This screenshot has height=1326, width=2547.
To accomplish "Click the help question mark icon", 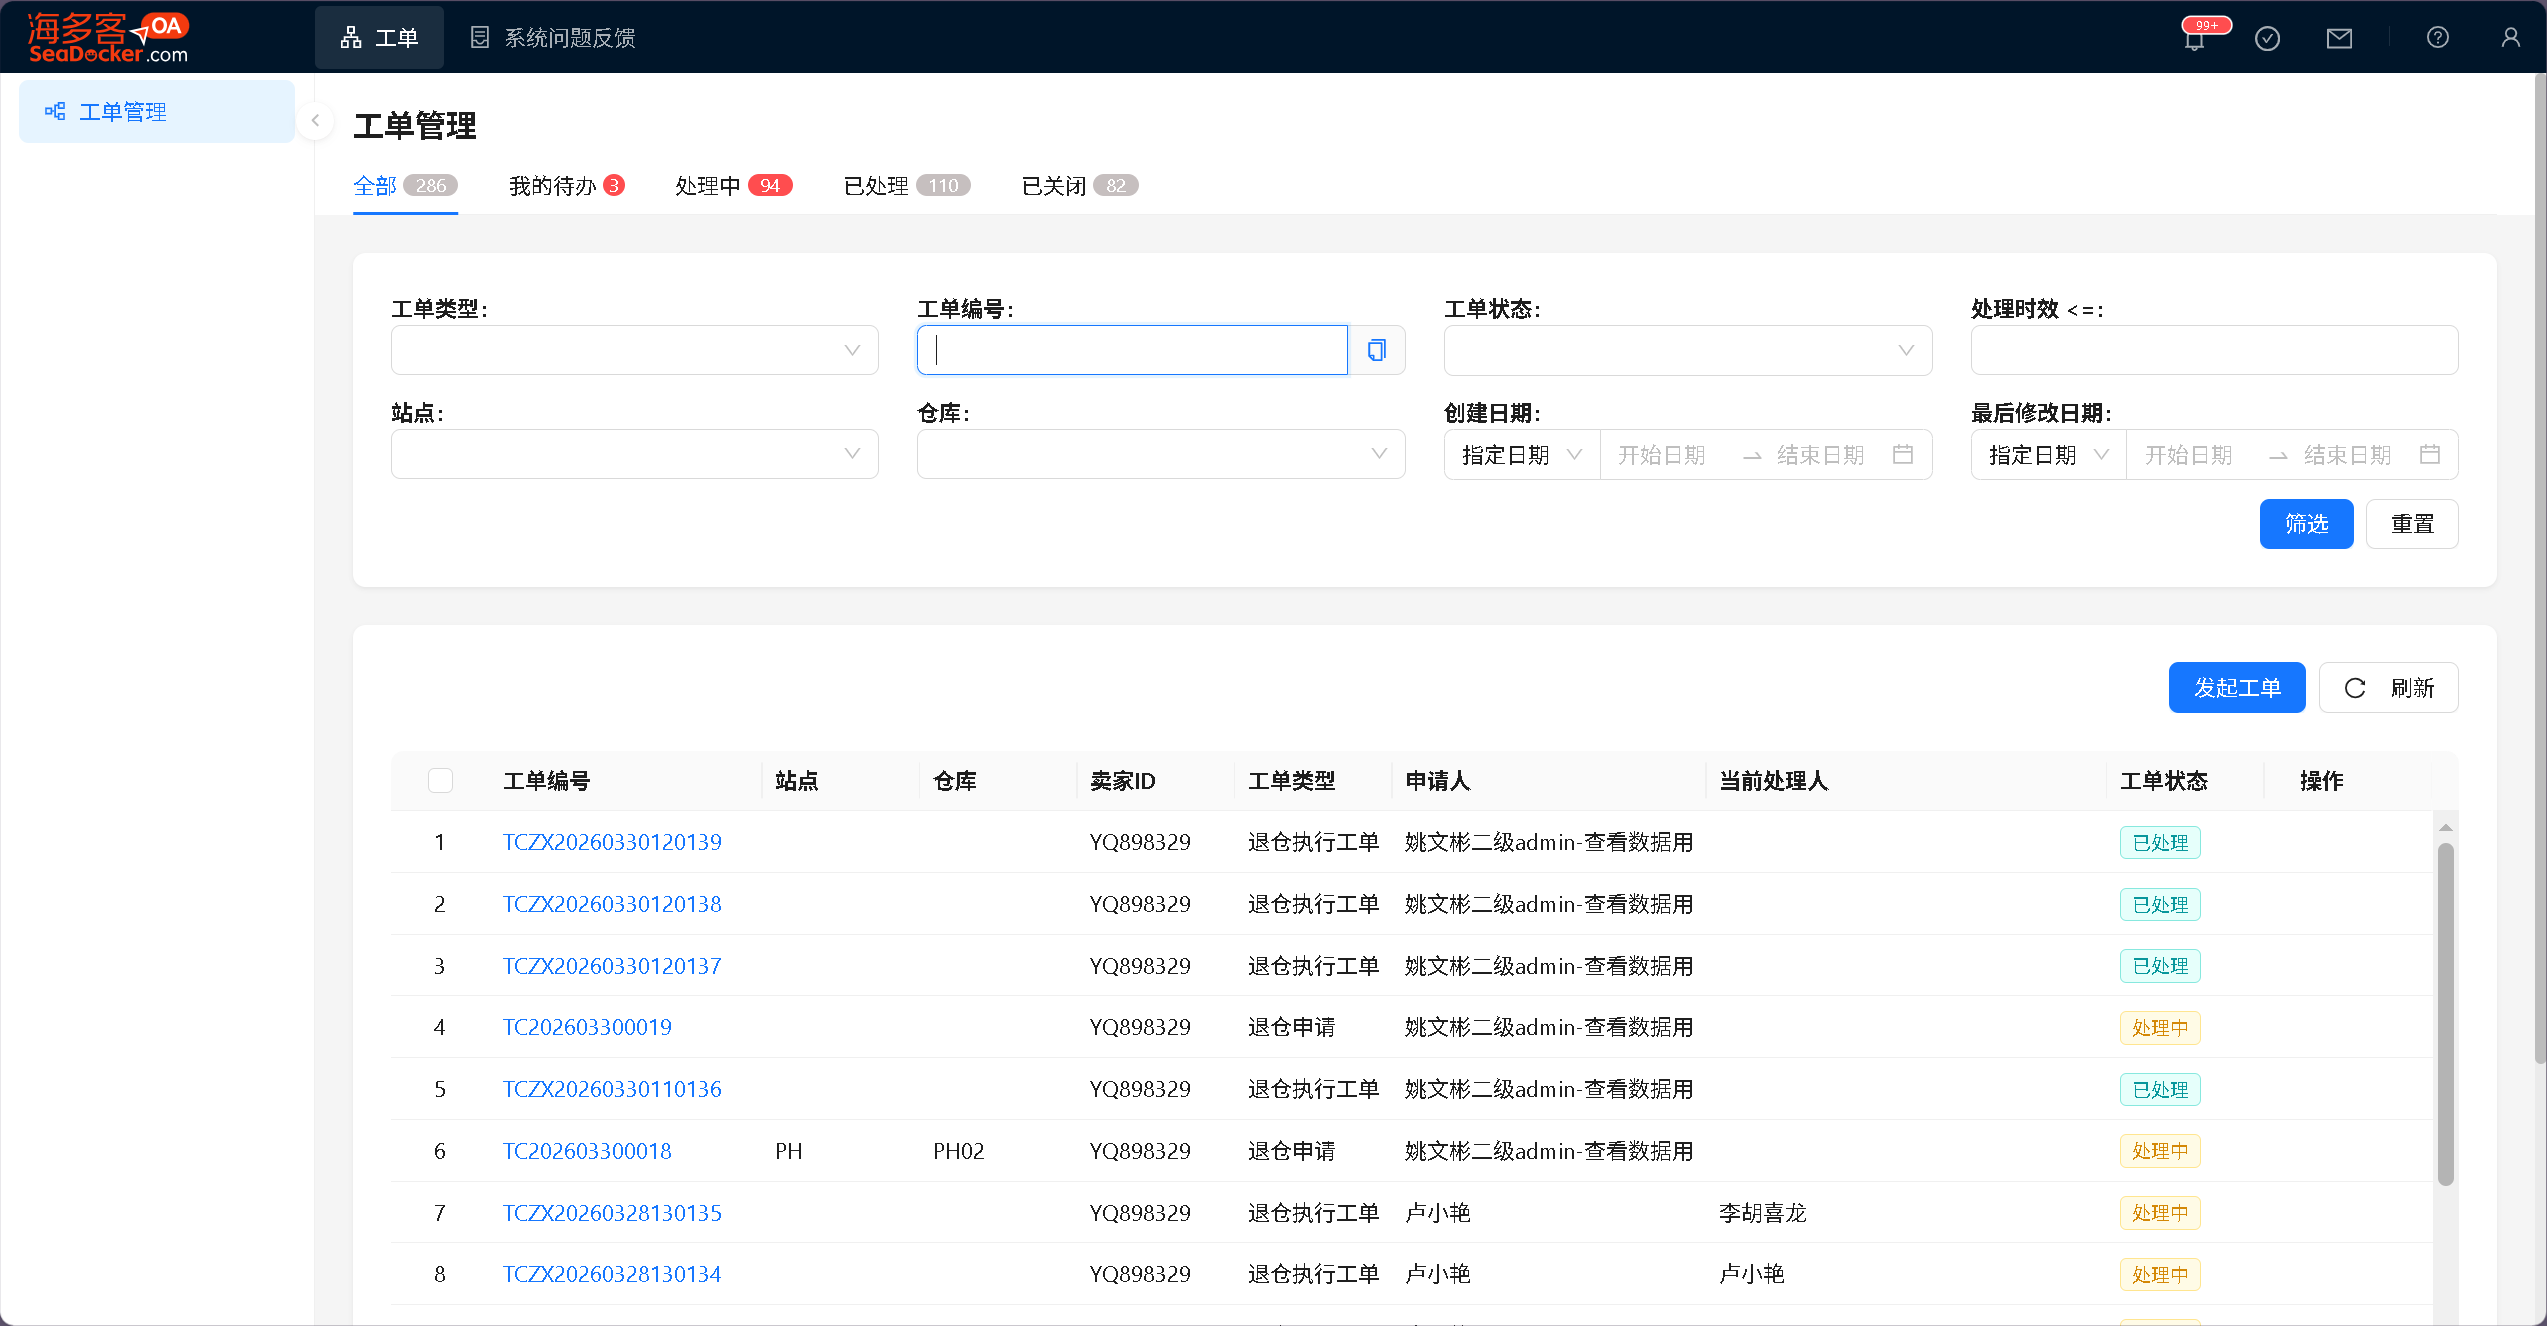I will [2438, 38].
